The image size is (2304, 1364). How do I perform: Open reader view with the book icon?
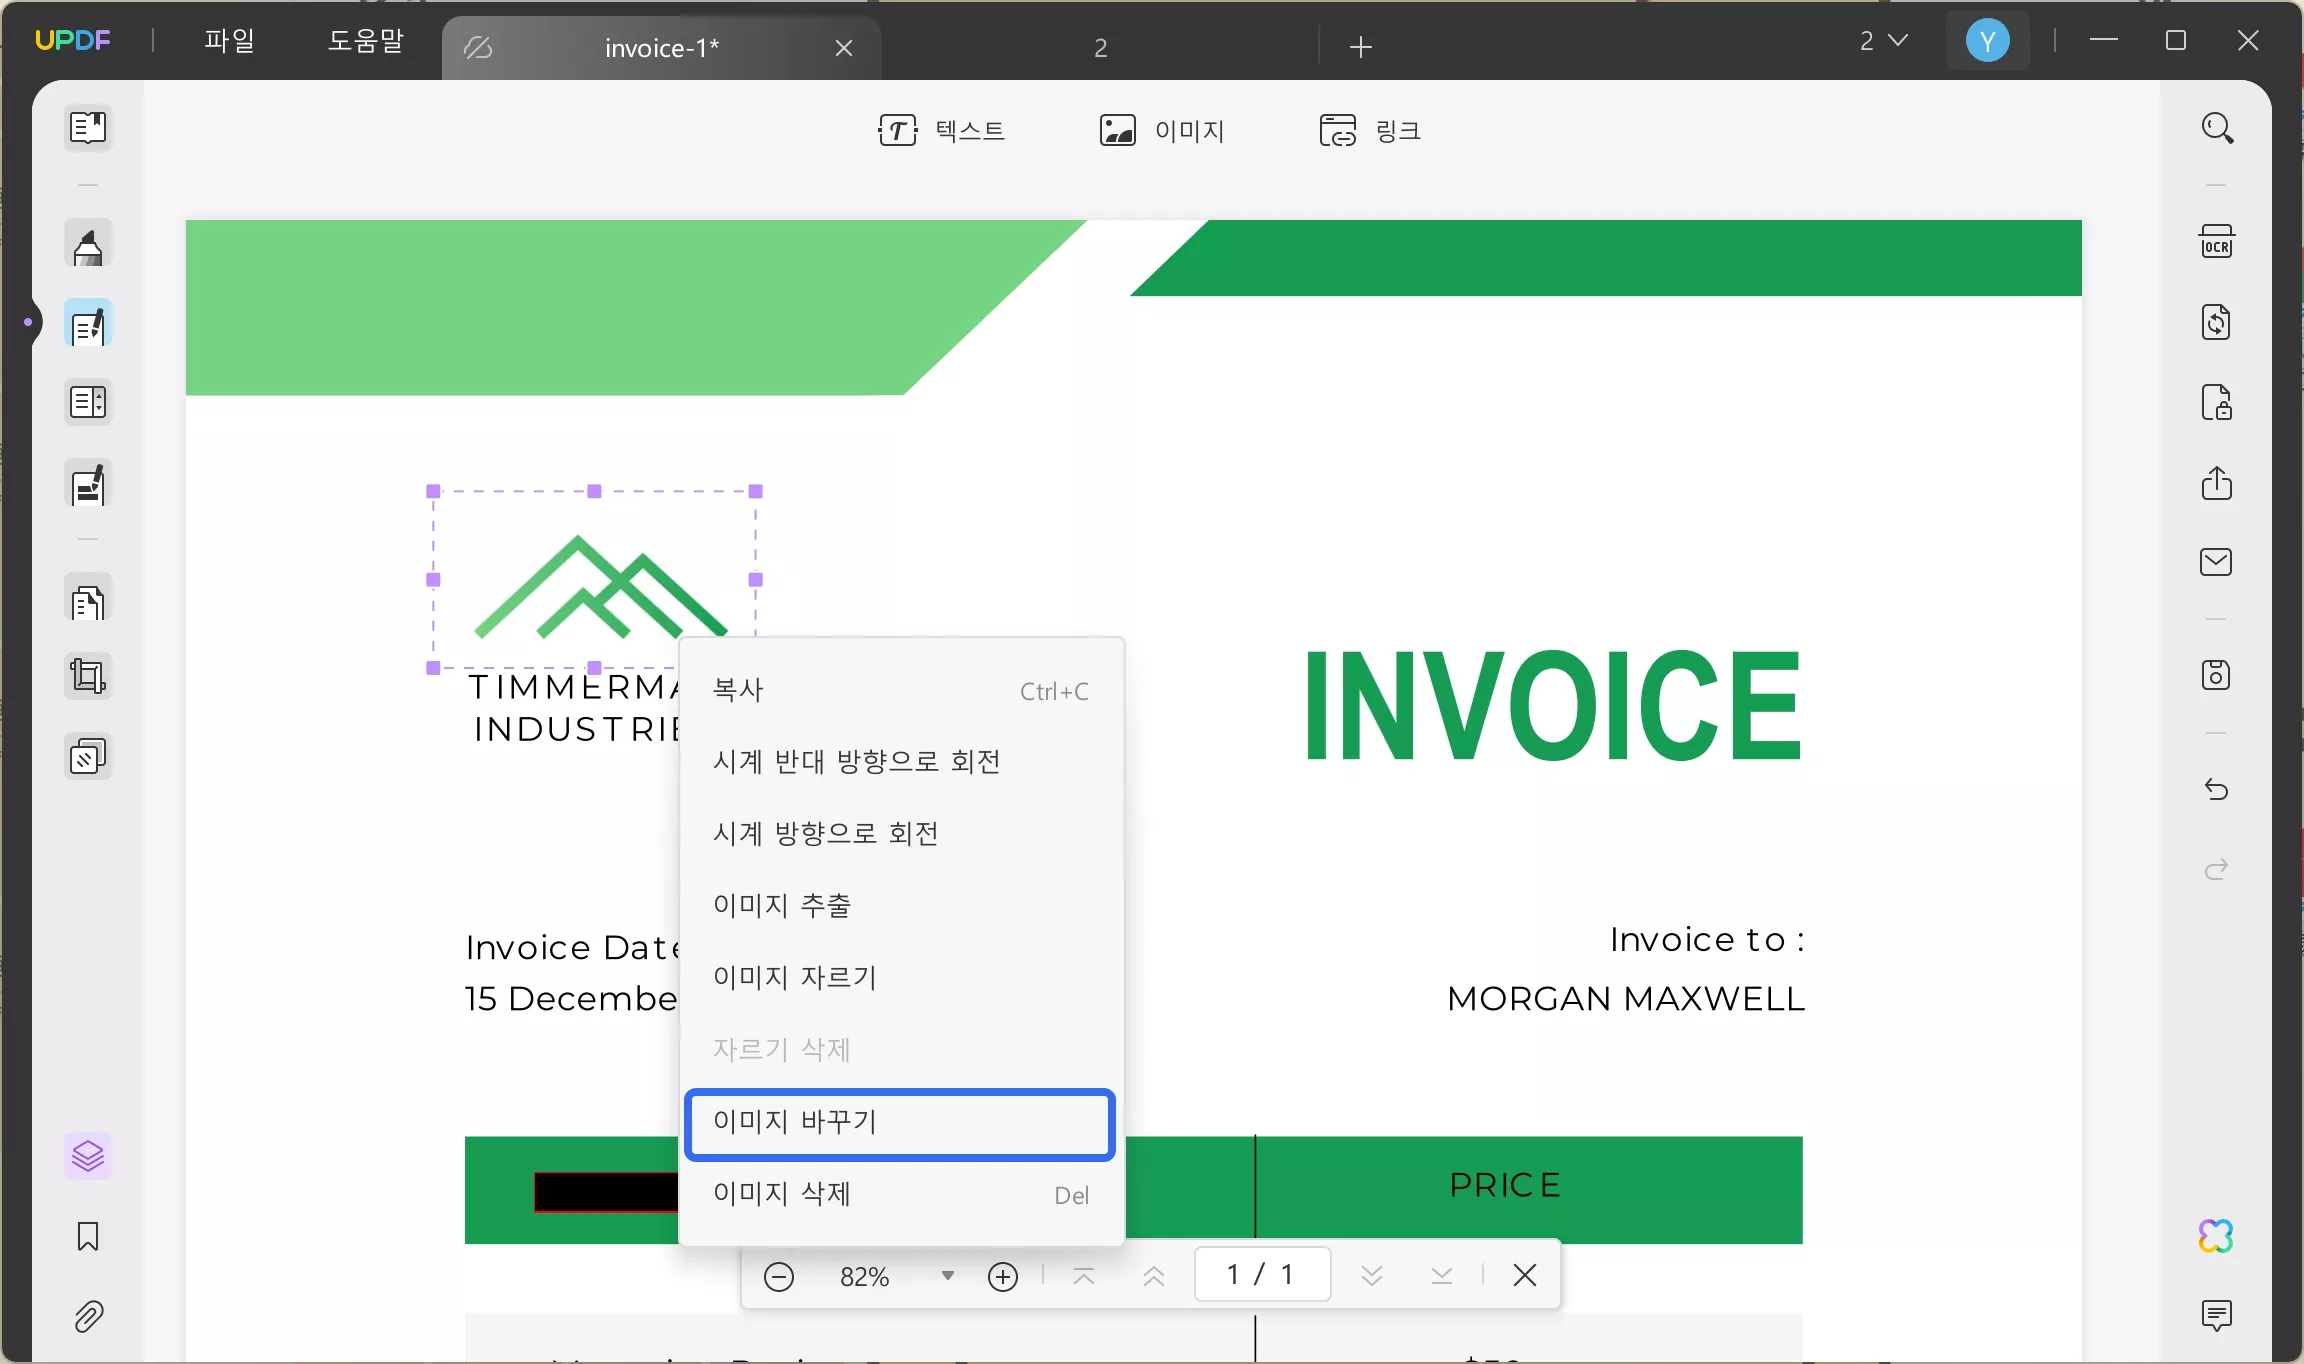point(88,129)
